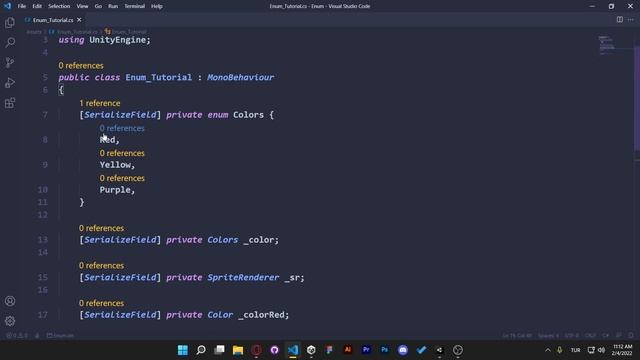Open the Accounts menu icon
Image resolution: width=640 pixels, height=360 pixels.
(x=10, y=301)
